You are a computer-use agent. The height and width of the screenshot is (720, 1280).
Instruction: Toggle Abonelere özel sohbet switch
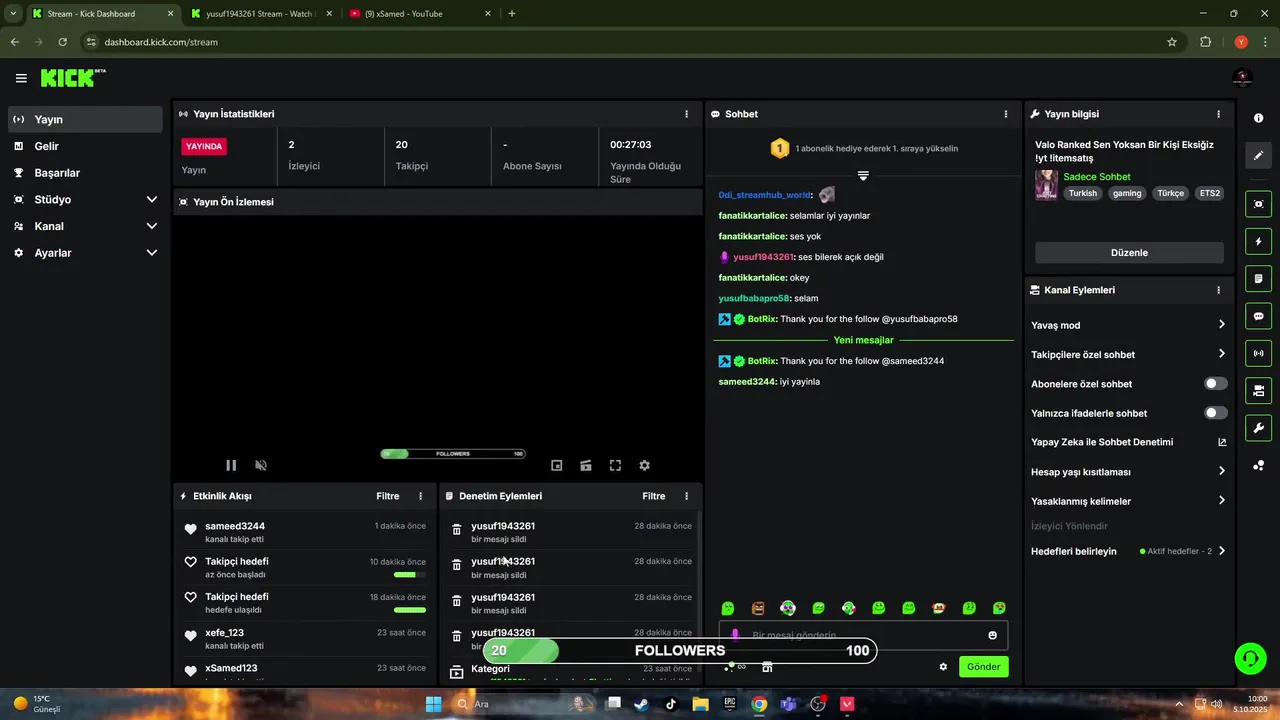pos(1215,384)
